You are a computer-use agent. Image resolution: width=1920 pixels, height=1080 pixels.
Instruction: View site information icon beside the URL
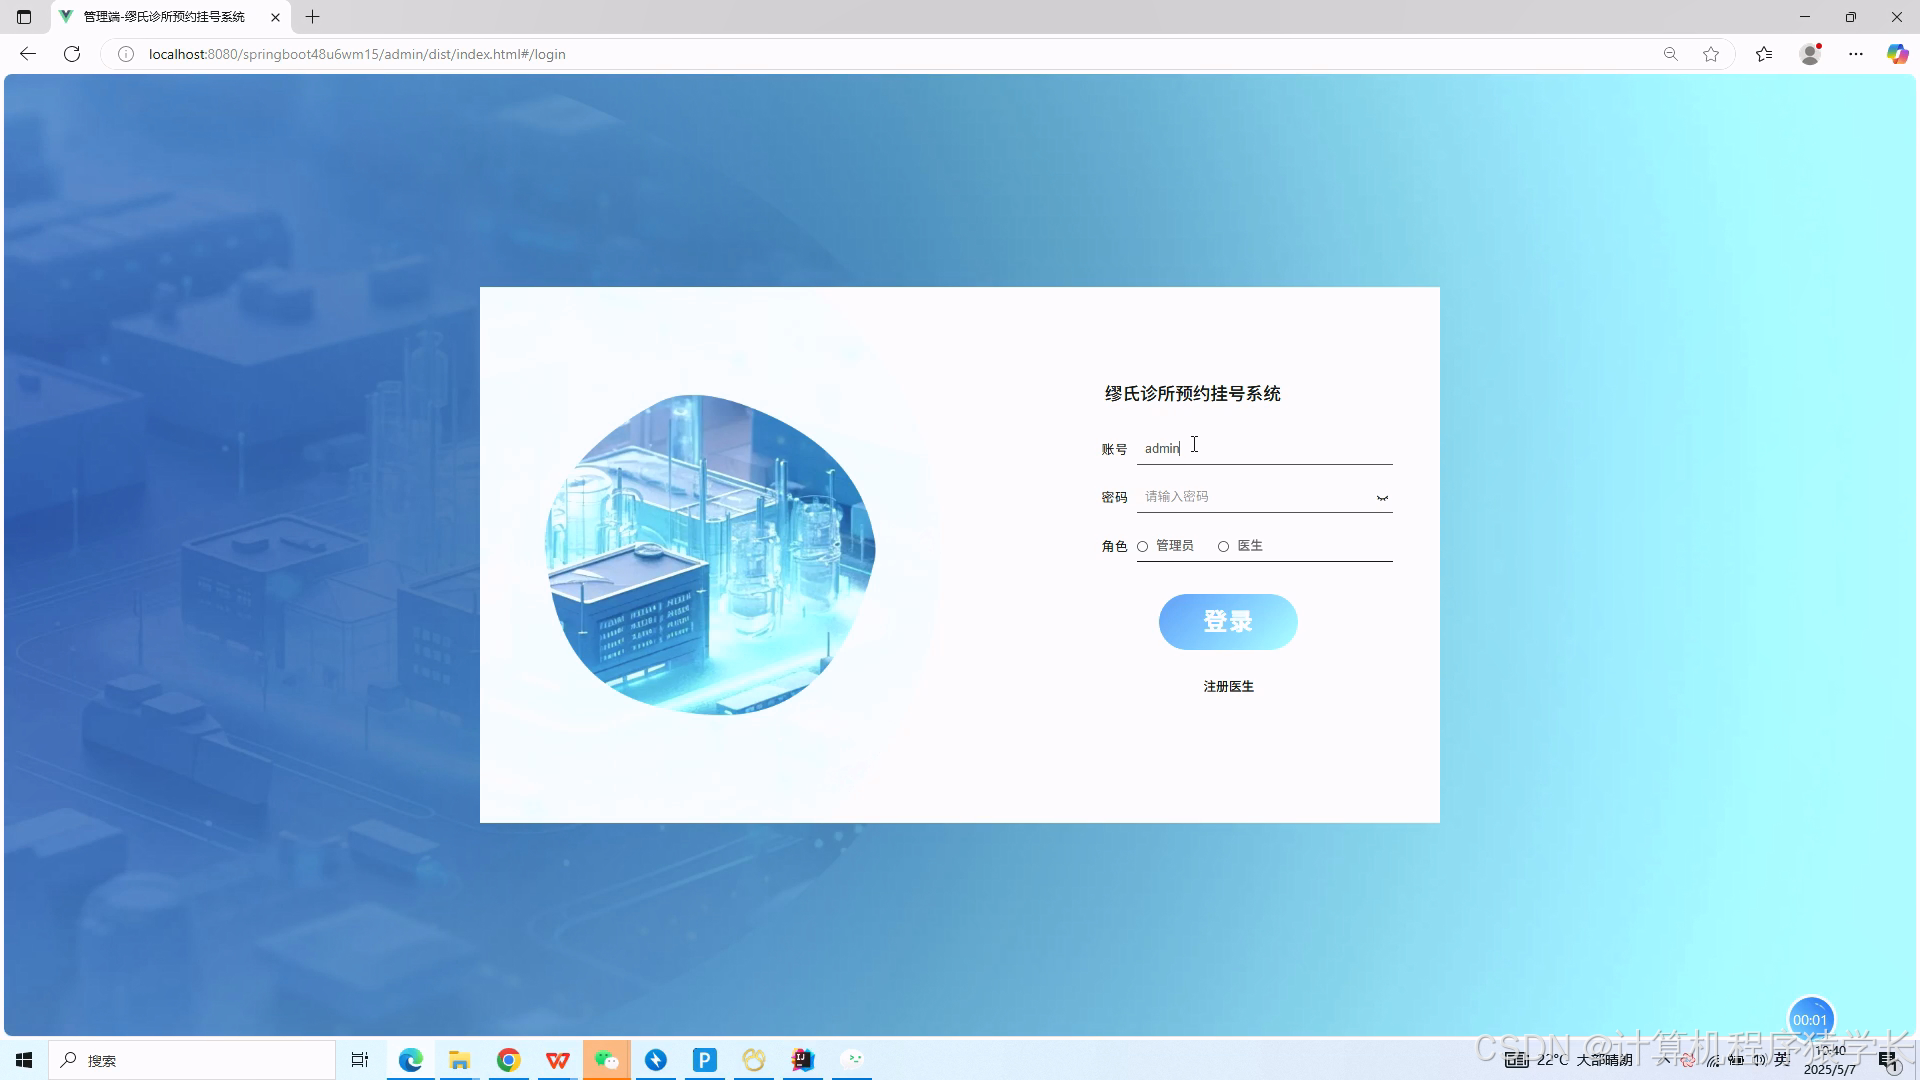[125, 54]
